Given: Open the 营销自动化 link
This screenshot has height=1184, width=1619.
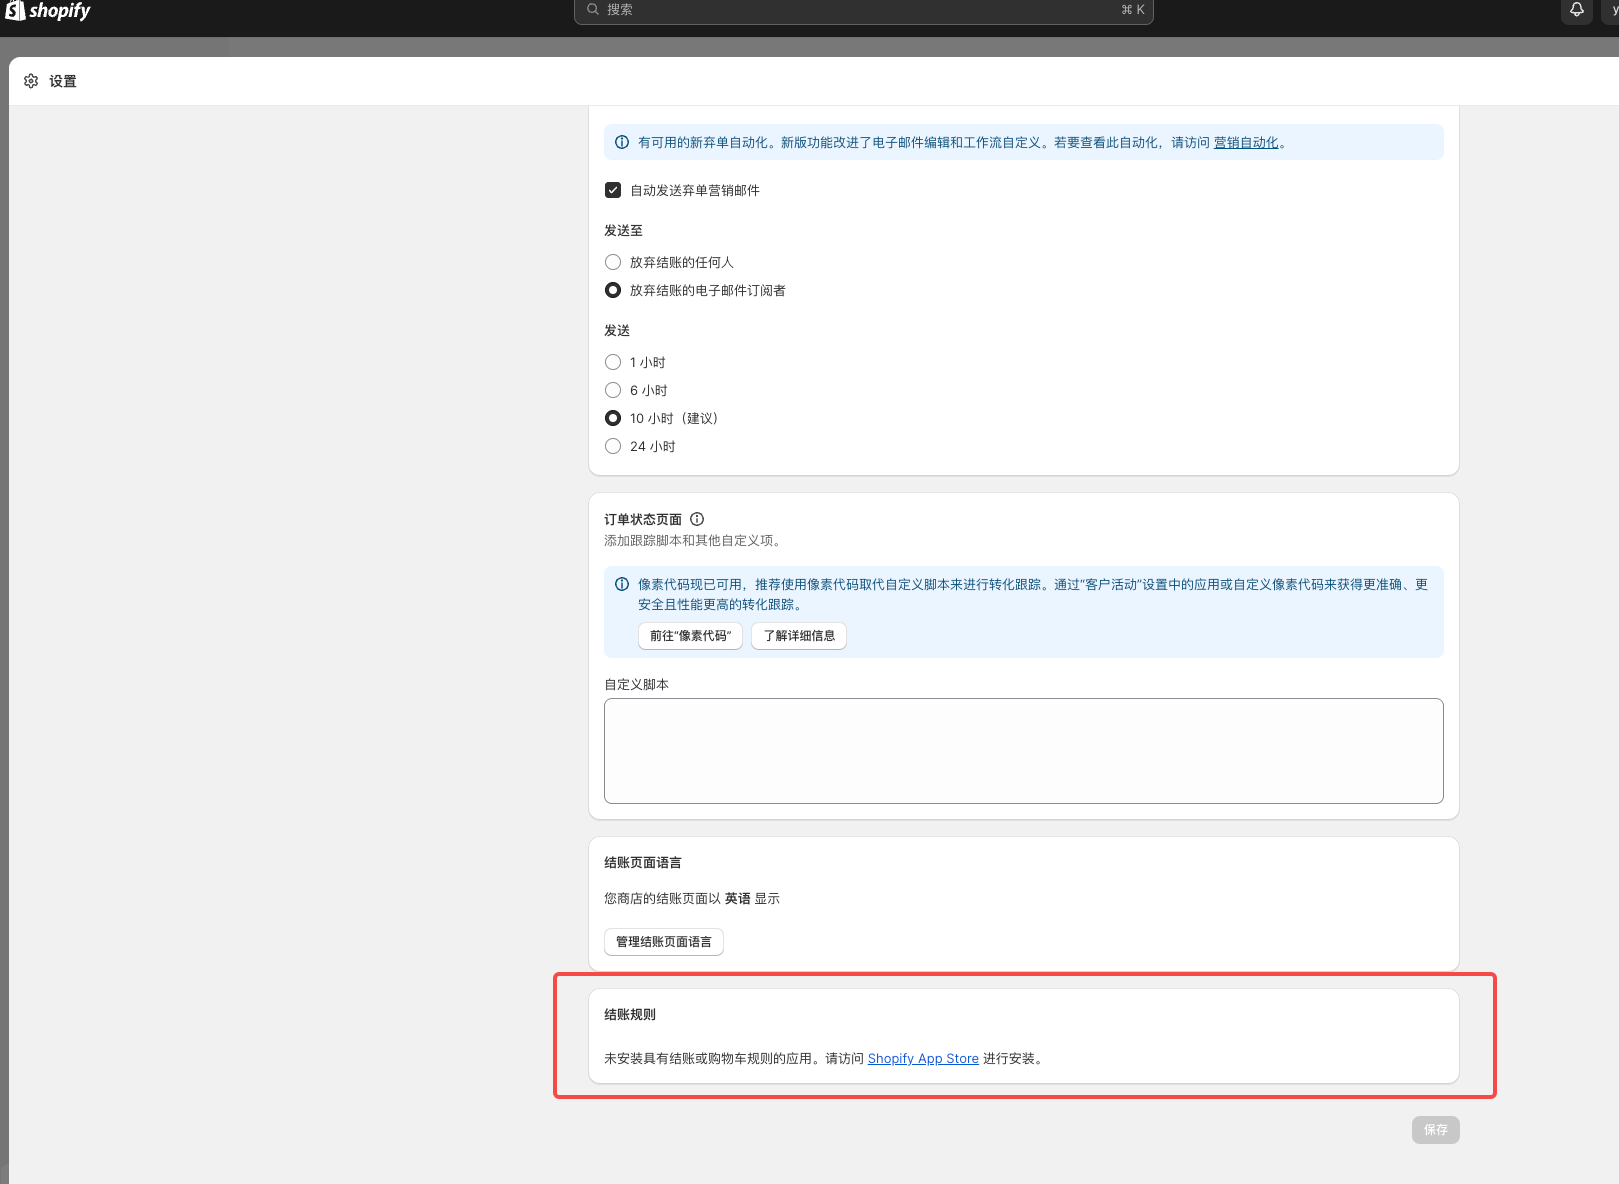Looking at the screenshot, I should 1246,143.
